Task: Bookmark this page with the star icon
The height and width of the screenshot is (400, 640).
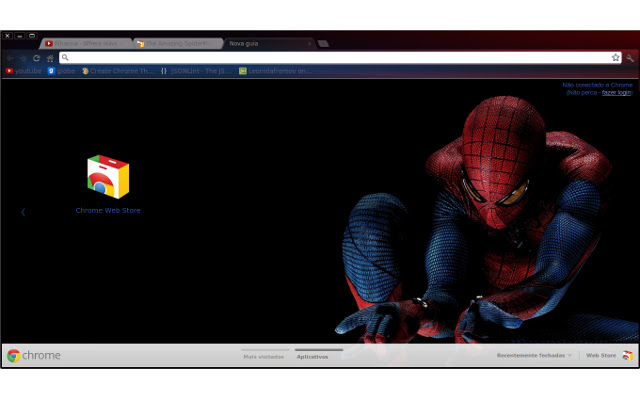Action: click(616, 58)
